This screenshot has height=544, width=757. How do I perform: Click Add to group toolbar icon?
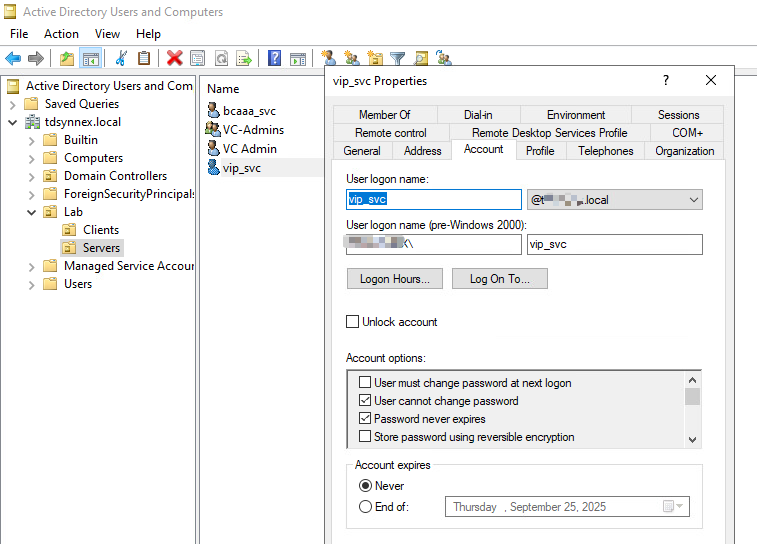(443, 57)
